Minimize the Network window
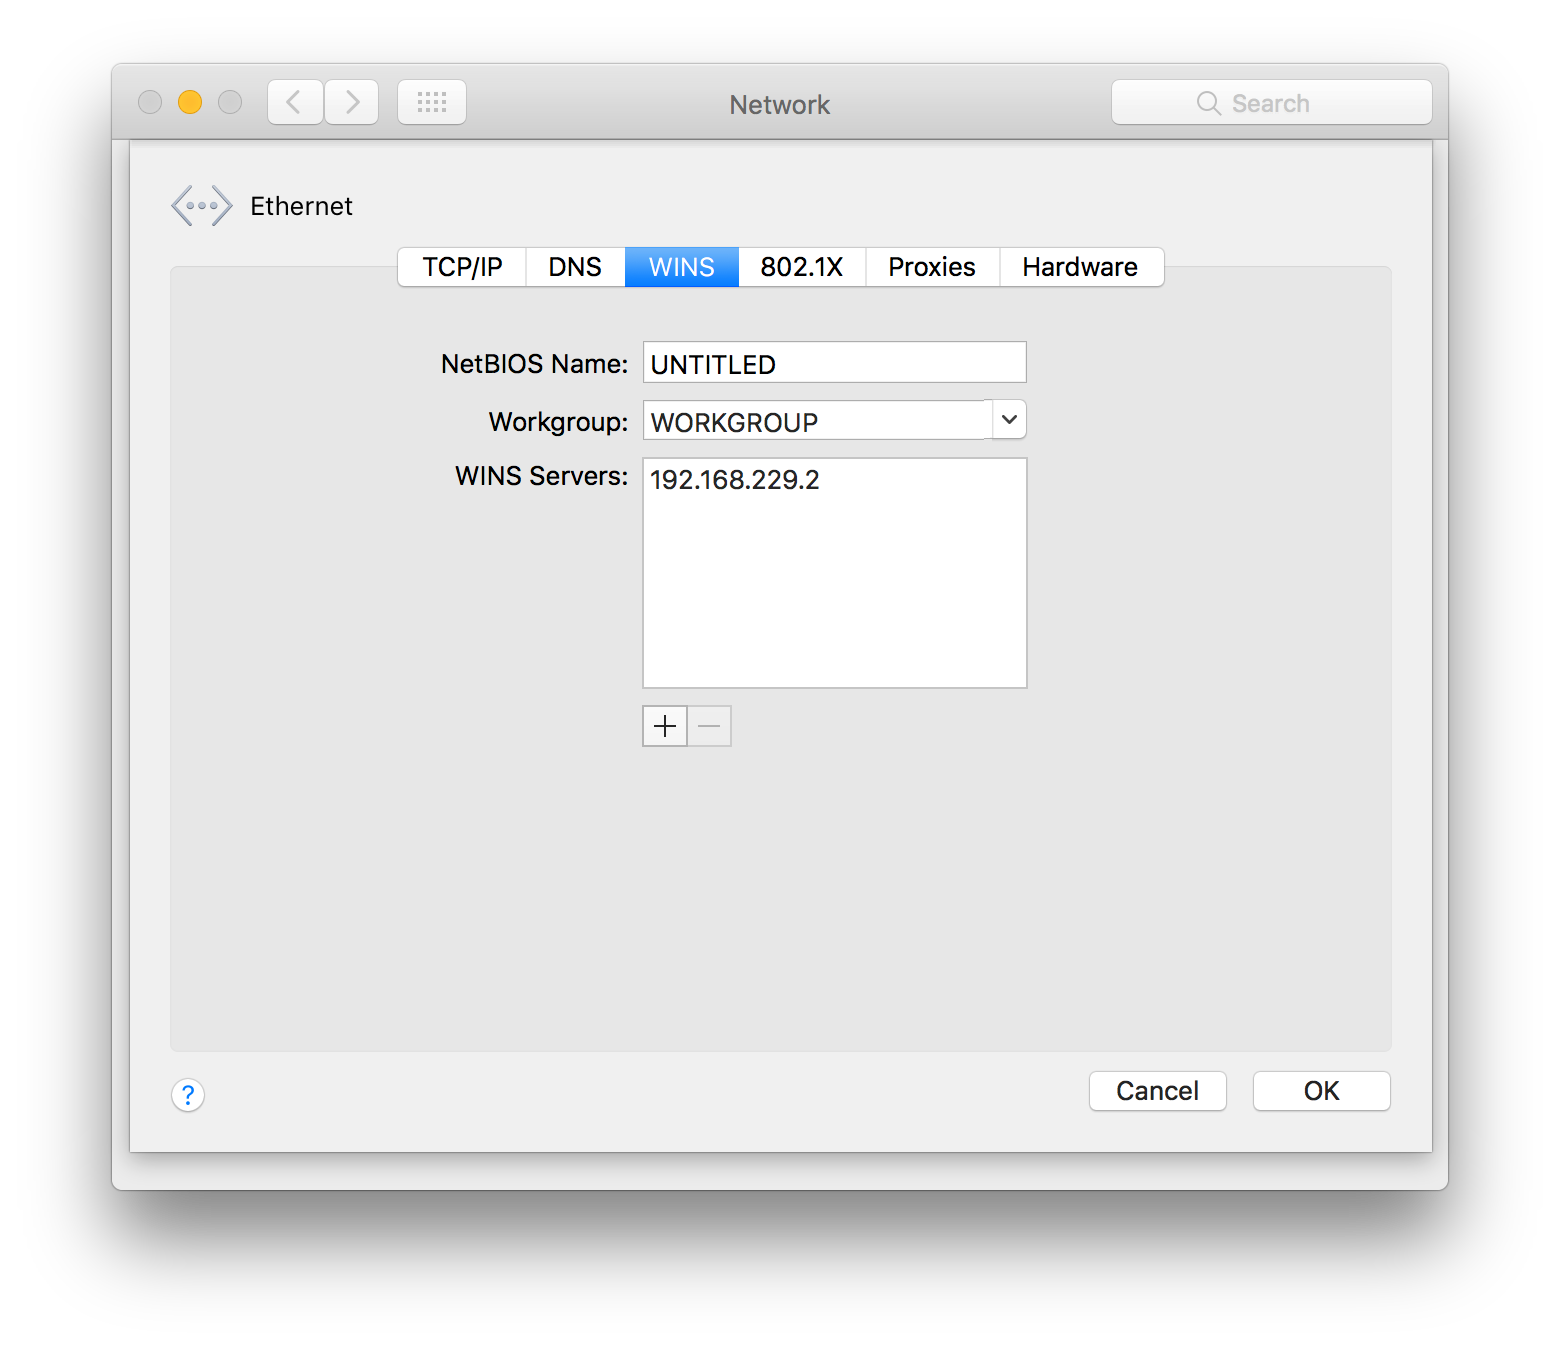The width and height of the screenshot is (1560, 1350). (190, 102)
